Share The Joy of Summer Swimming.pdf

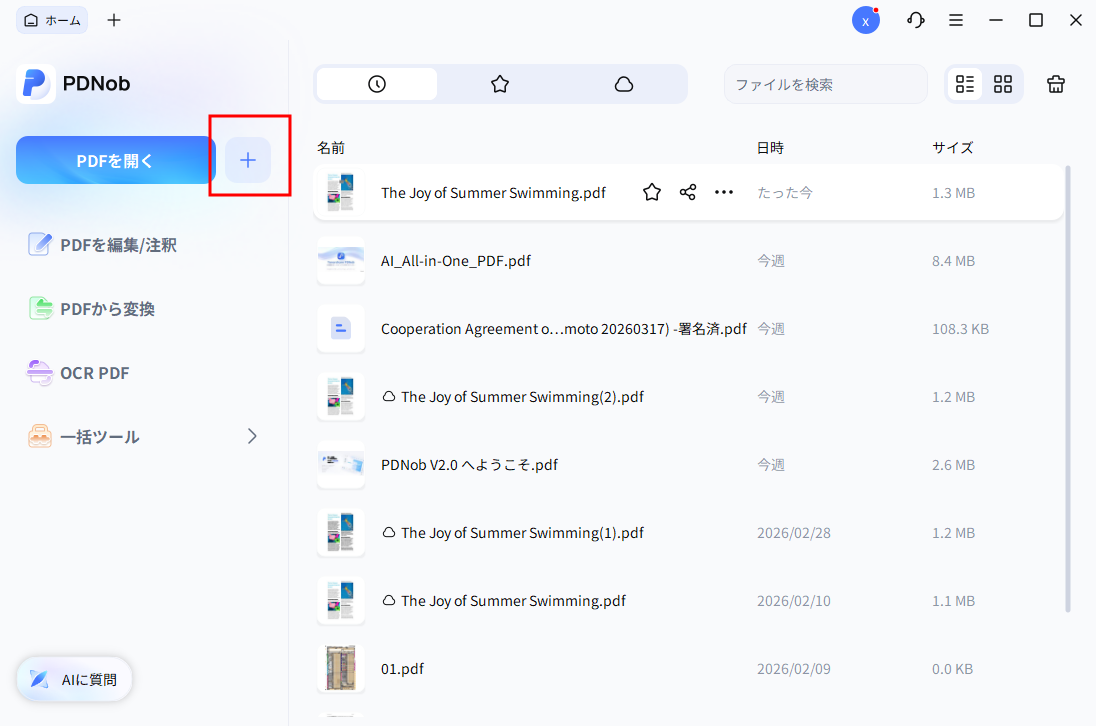coord(688,192)
